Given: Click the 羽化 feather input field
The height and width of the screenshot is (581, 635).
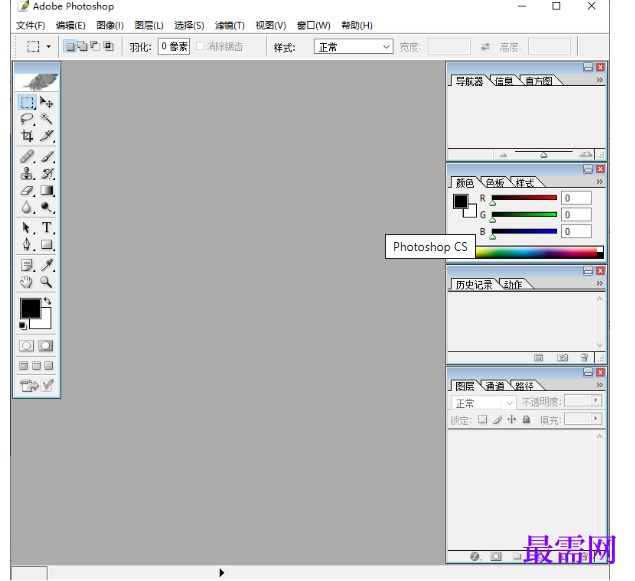Looking at the screenshot, I should [x=173, y=47].
